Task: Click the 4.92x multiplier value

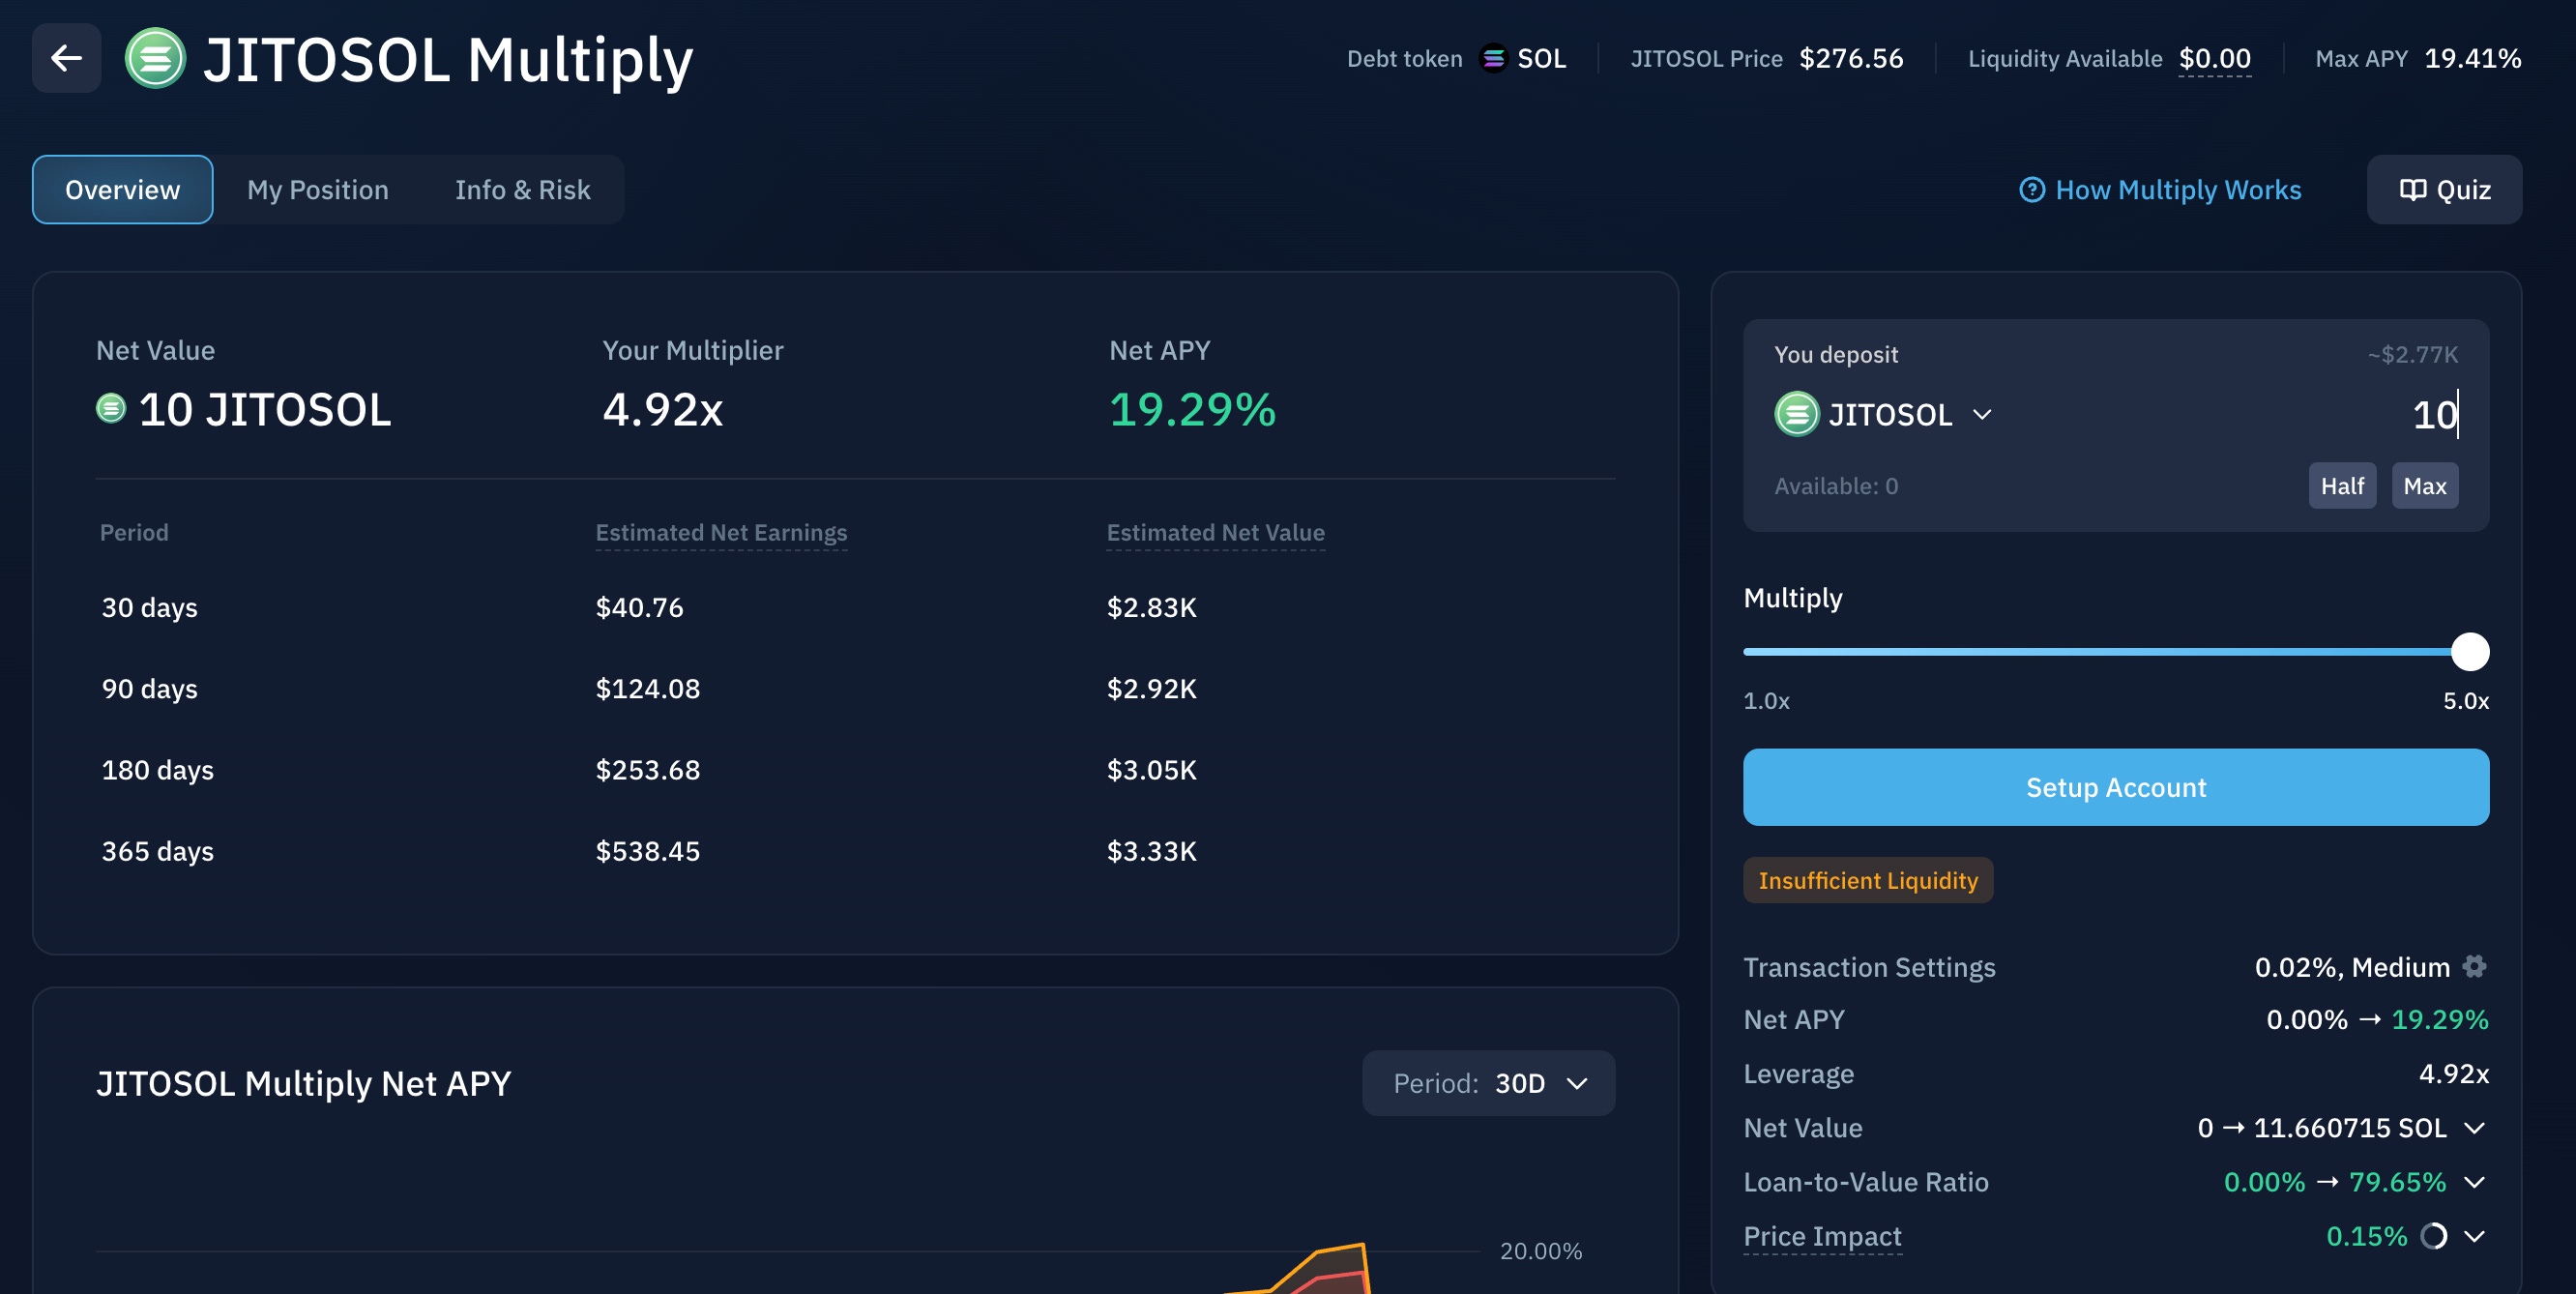Action: pyautogui.click(x=662, y=409)
